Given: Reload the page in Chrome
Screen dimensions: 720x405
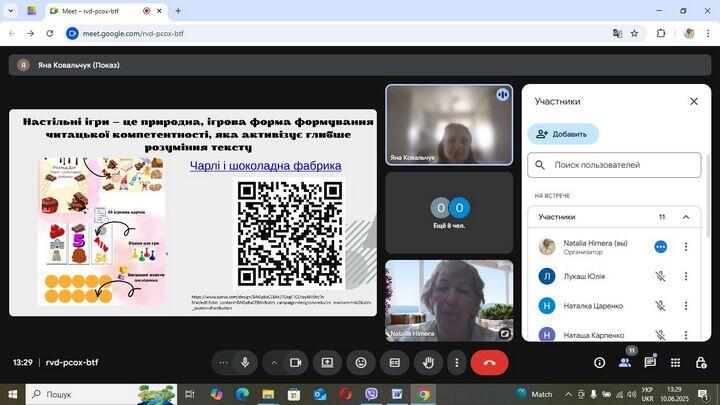Looking at the screenshot, I should click(50, 34).
